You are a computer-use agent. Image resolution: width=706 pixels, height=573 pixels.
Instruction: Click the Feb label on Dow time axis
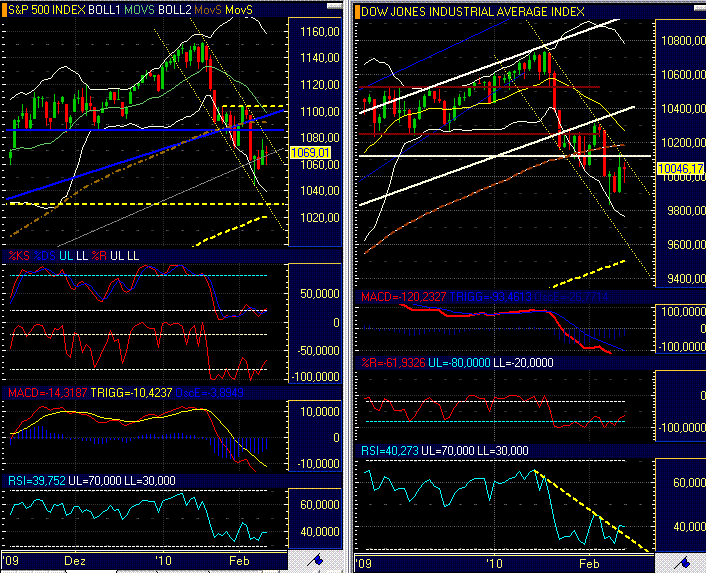click(x=589, y=563)
